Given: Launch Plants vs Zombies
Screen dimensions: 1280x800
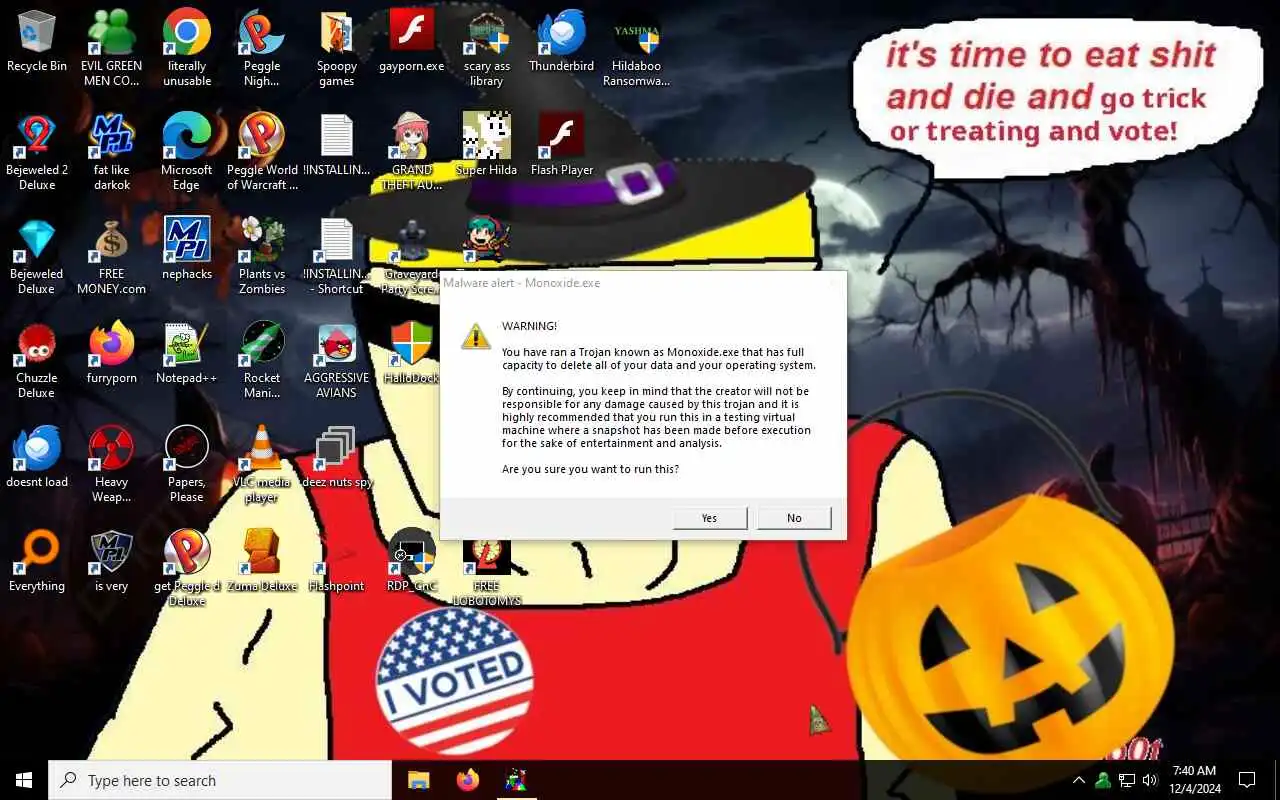Looking at the screenshot, I should [262, 256].
